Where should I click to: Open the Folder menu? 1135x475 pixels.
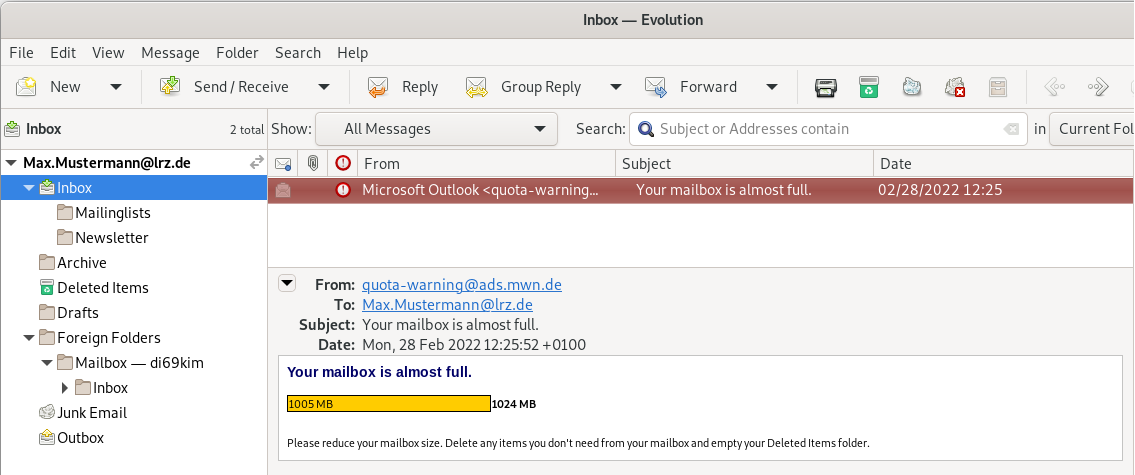pyautogui.click(x=237, y=53)
